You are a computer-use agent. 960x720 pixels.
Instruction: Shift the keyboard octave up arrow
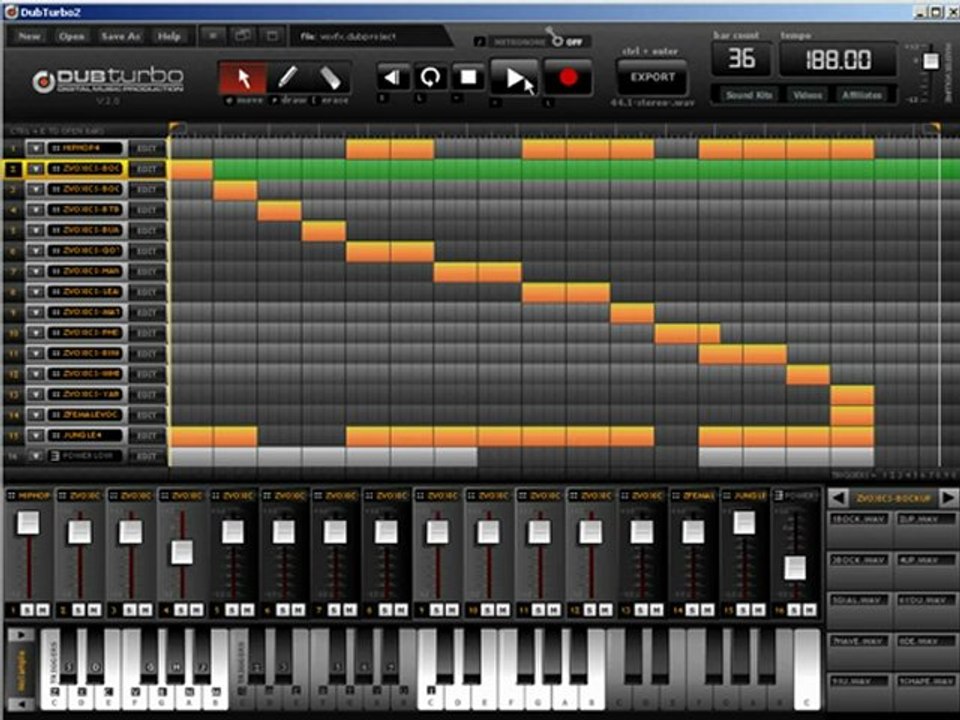(21, 635)
